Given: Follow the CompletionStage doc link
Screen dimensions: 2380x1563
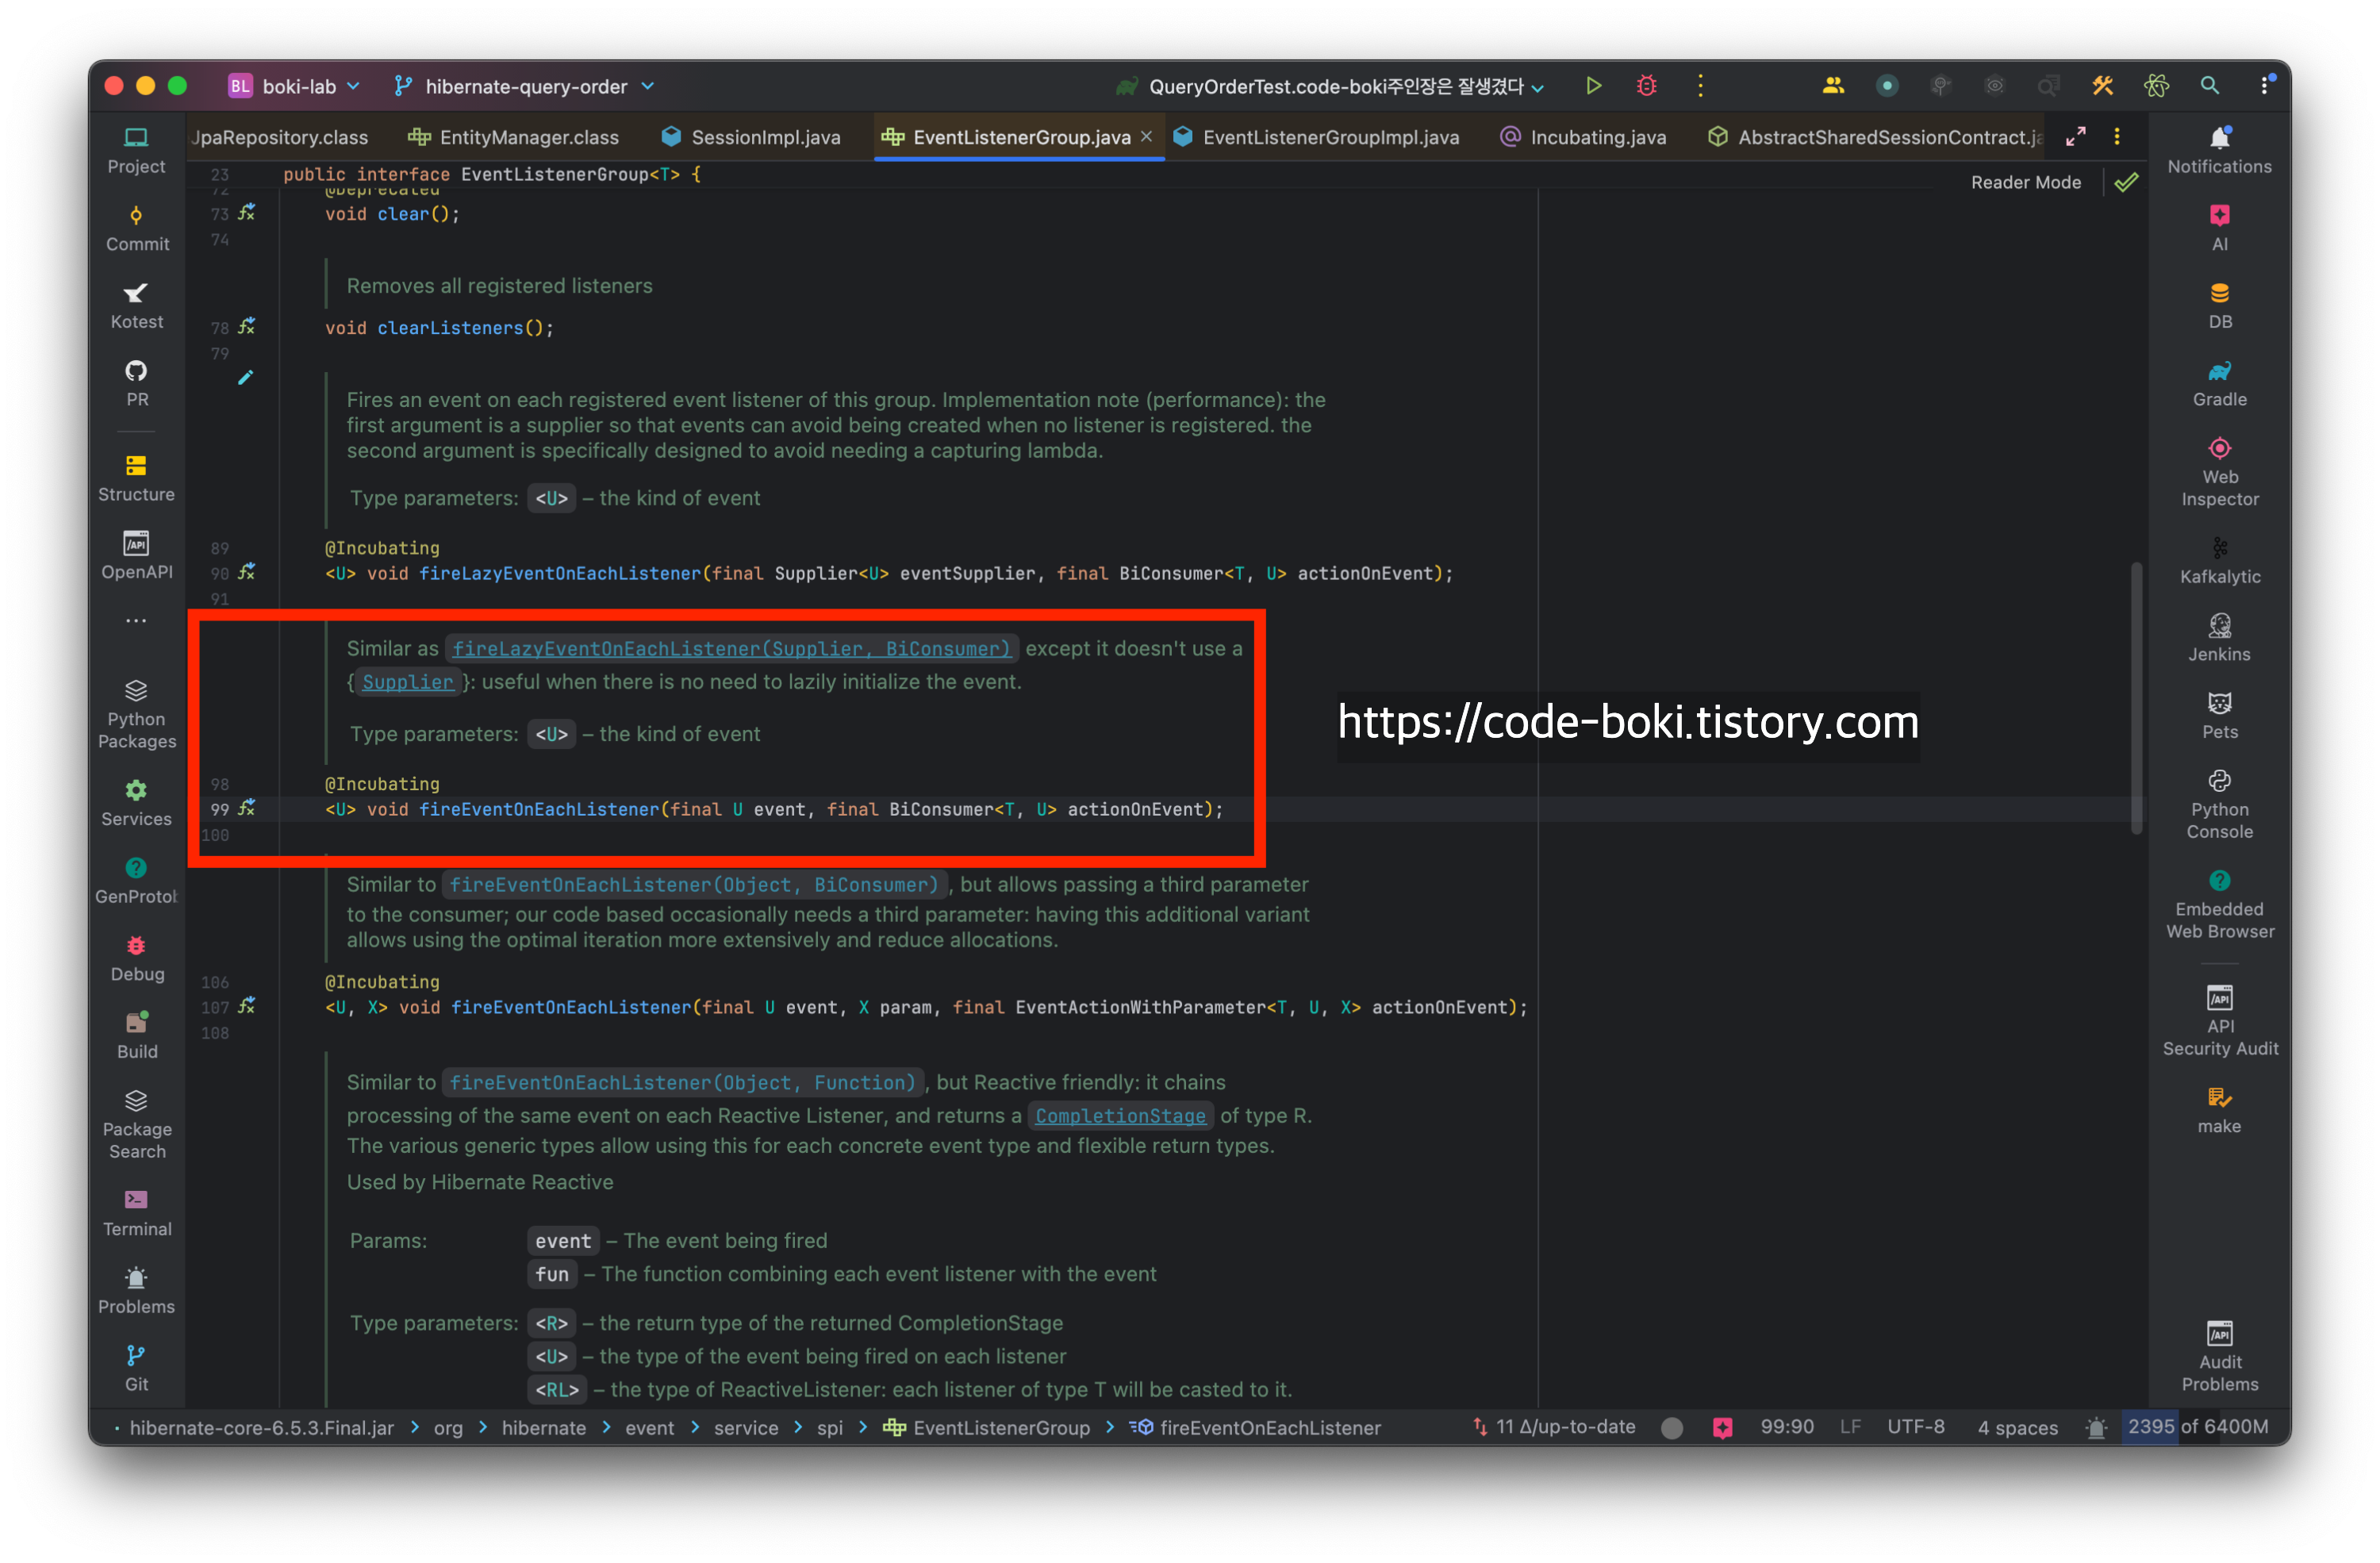Looking at the screenshot, I should [x=1119, y=1115].
